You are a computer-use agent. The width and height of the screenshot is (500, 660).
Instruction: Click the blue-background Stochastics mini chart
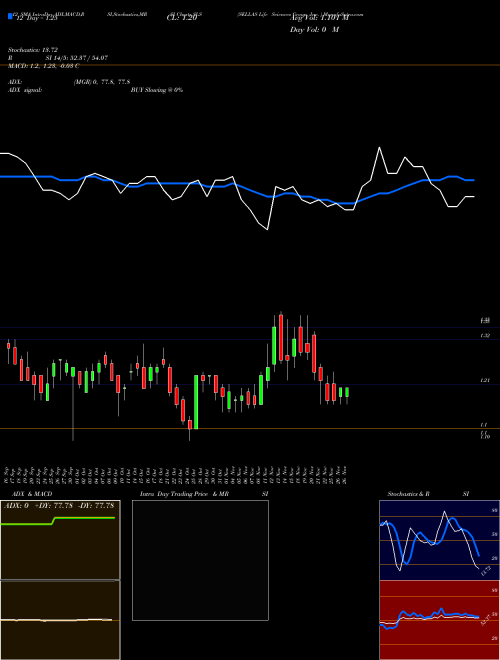tap(439, 540)
